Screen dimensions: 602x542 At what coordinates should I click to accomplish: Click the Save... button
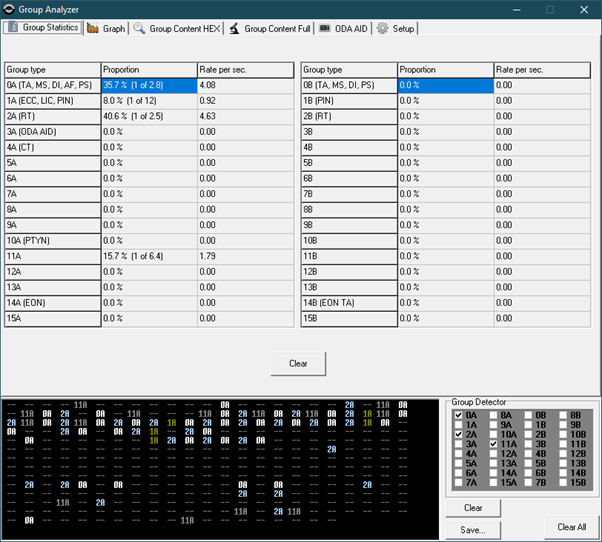(x=473, y=530)
